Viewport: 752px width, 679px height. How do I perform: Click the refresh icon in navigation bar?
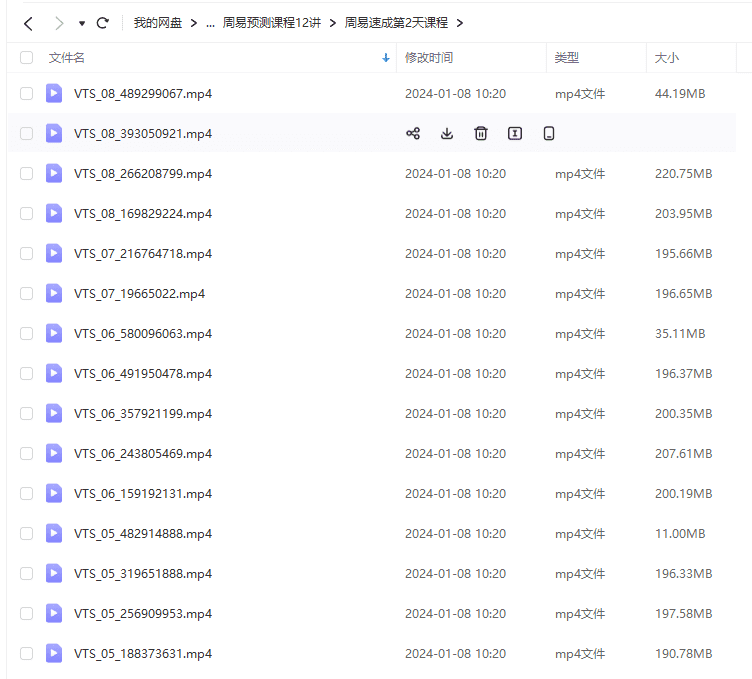tap(102, 22)
